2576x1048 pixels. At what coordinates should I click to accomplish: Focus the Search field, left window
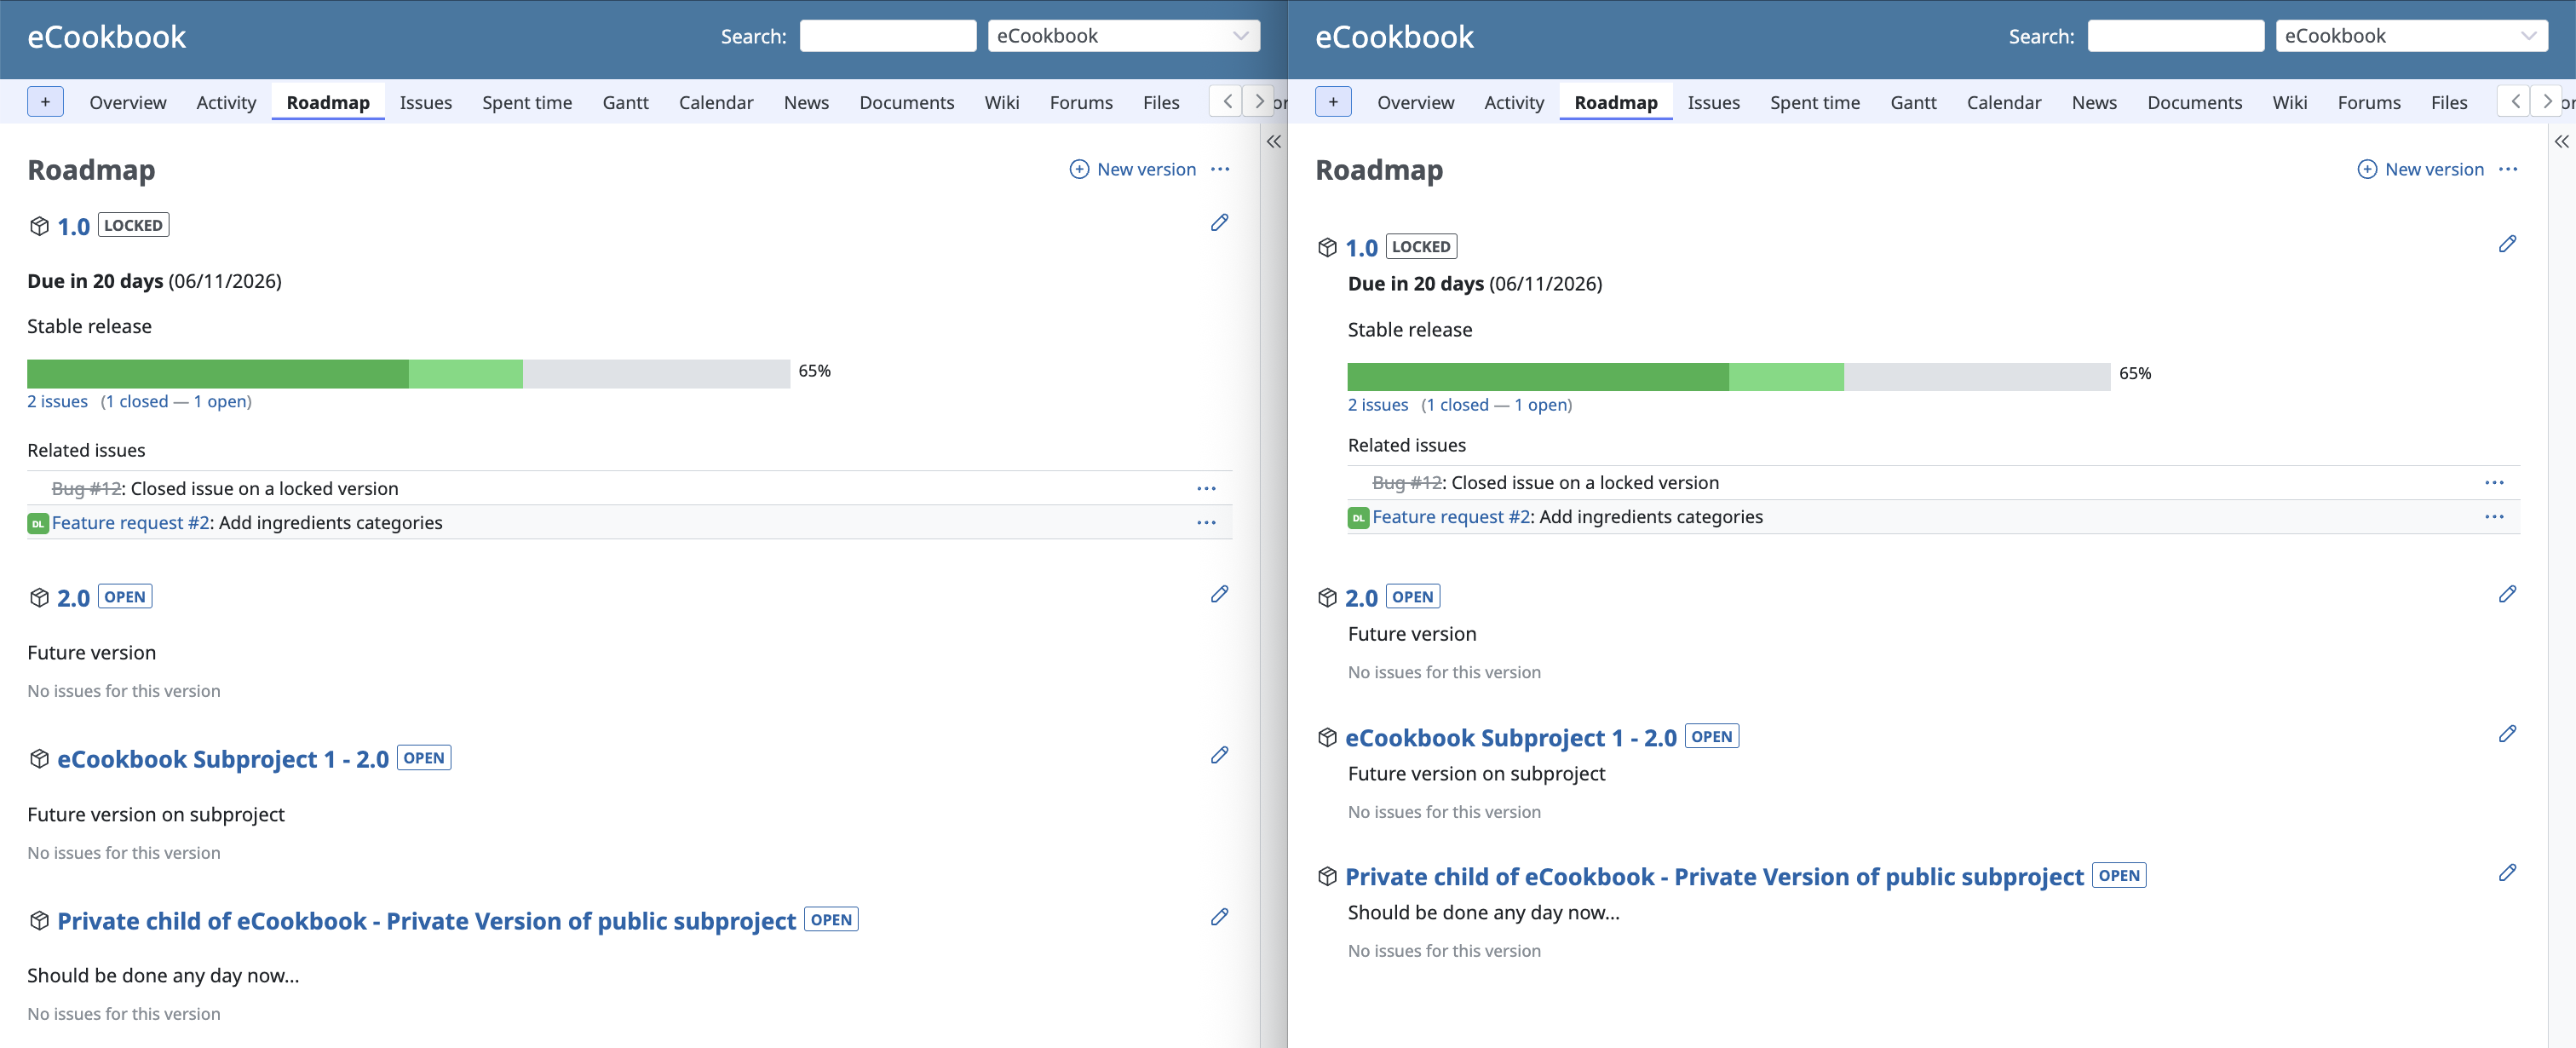pyautogui.click(x=888, y=36)
